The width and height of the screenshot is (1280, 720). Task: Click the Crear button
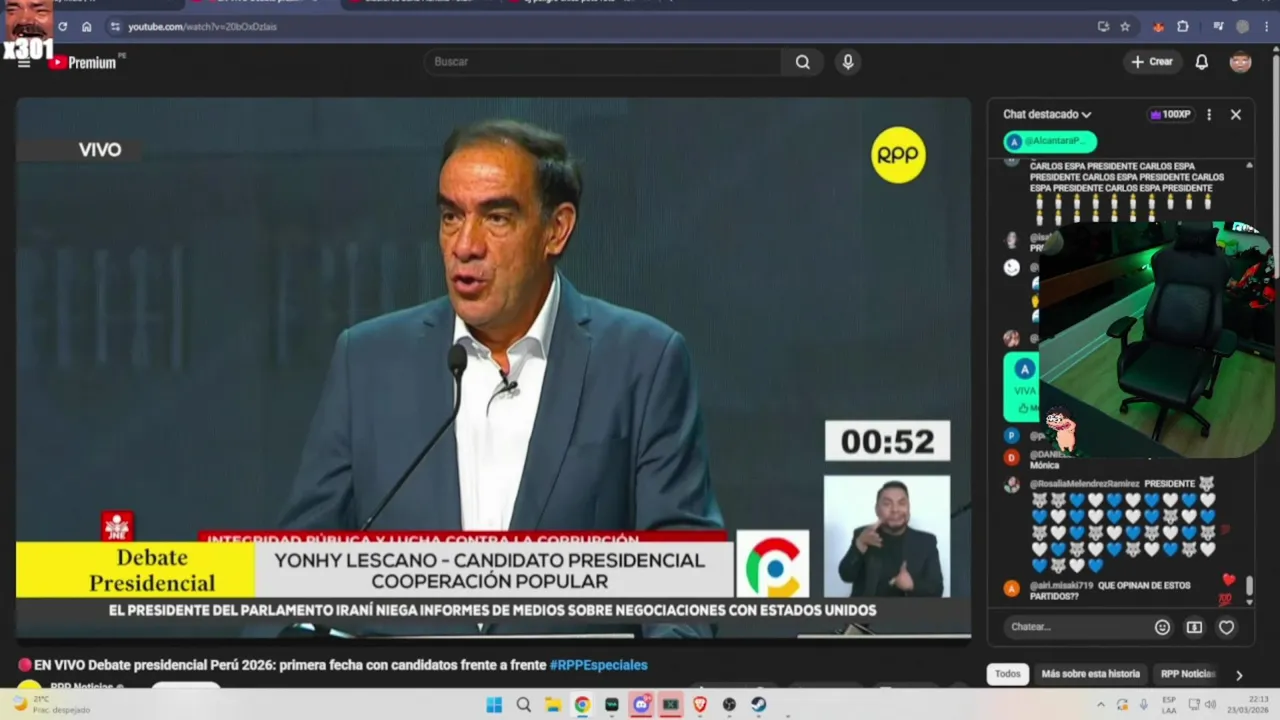[x=1151, y=62]
